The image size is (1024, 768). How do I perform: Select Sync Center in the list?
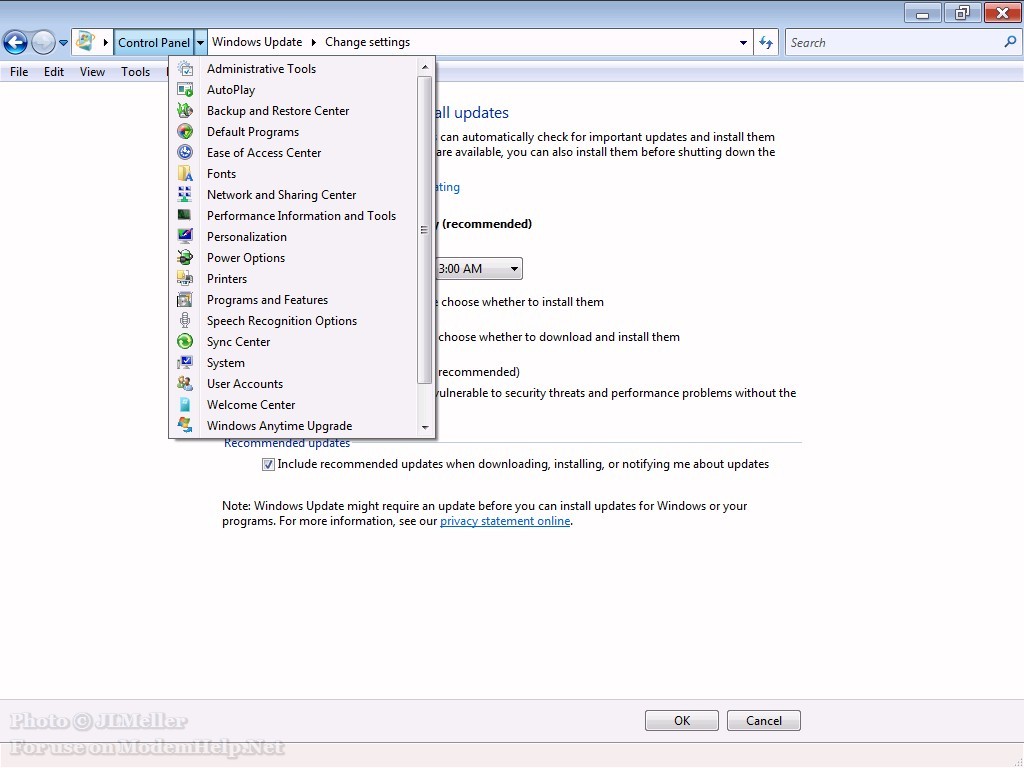293,341
